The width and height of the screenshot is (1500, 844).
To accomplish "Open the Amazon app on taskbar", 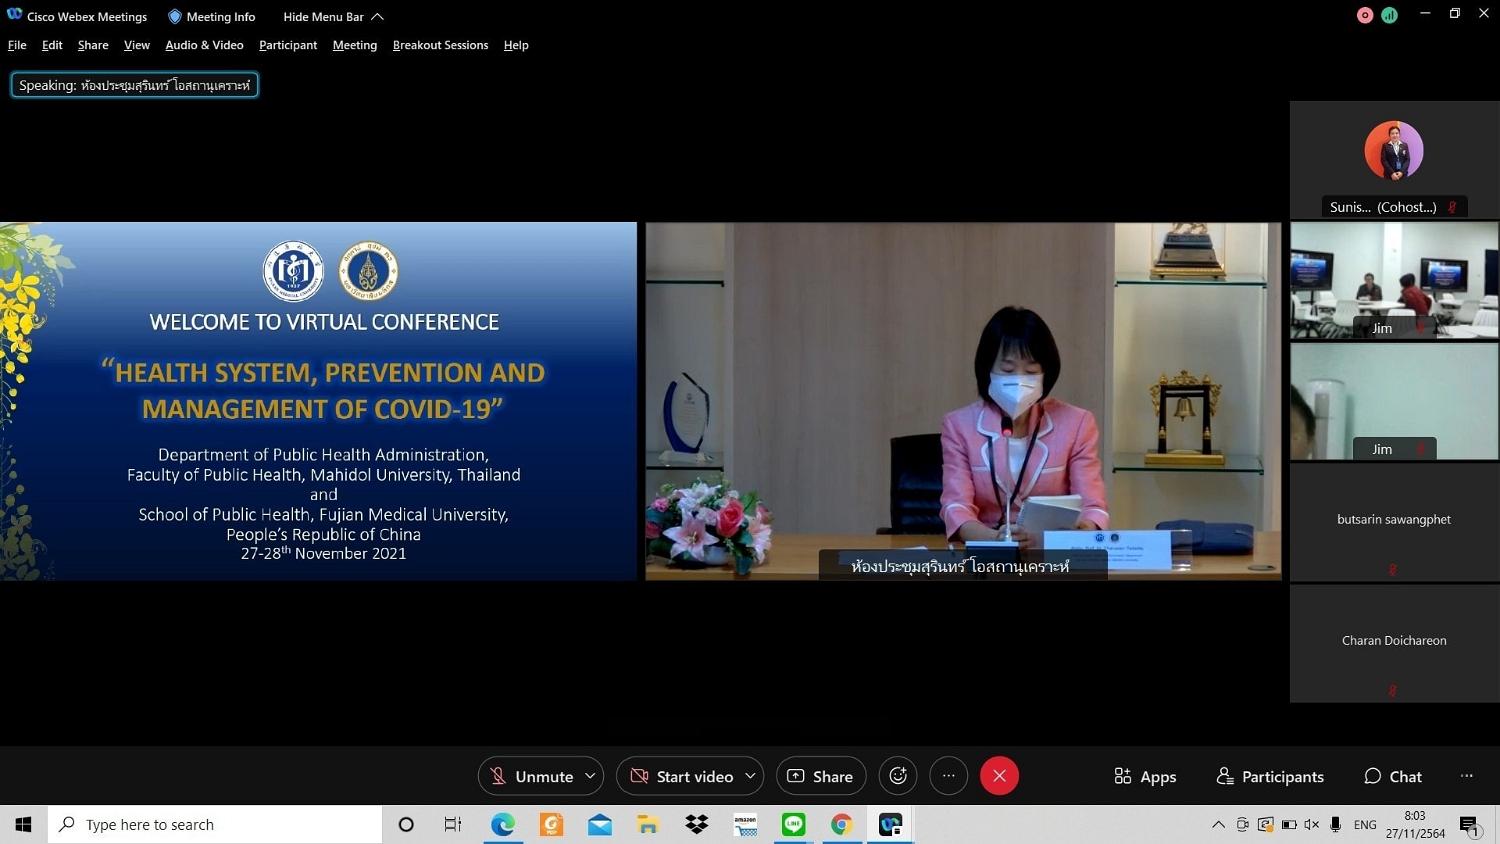I will point(745,825).
